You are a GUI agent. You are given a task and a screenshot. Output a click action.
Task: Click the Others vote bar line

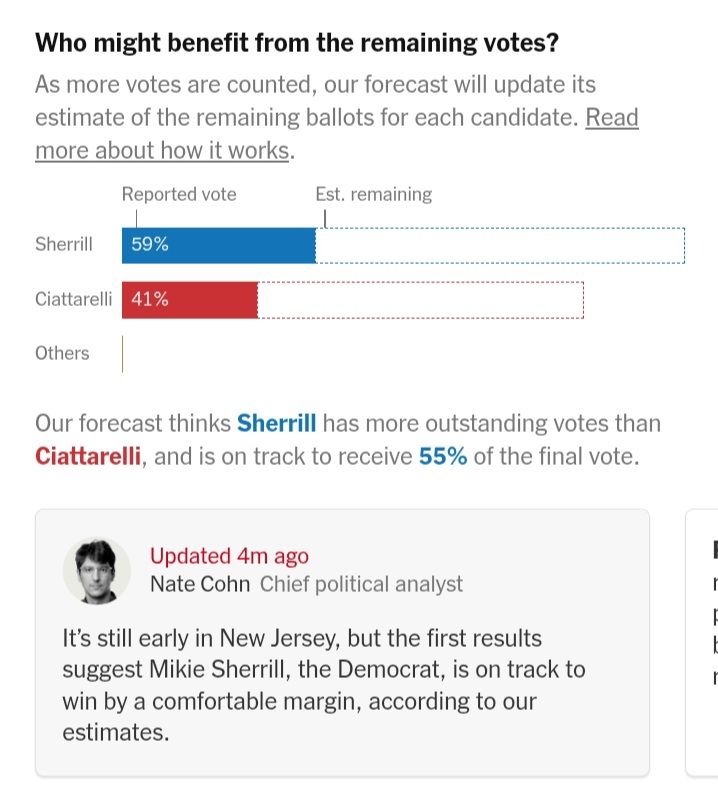point(123,353)
